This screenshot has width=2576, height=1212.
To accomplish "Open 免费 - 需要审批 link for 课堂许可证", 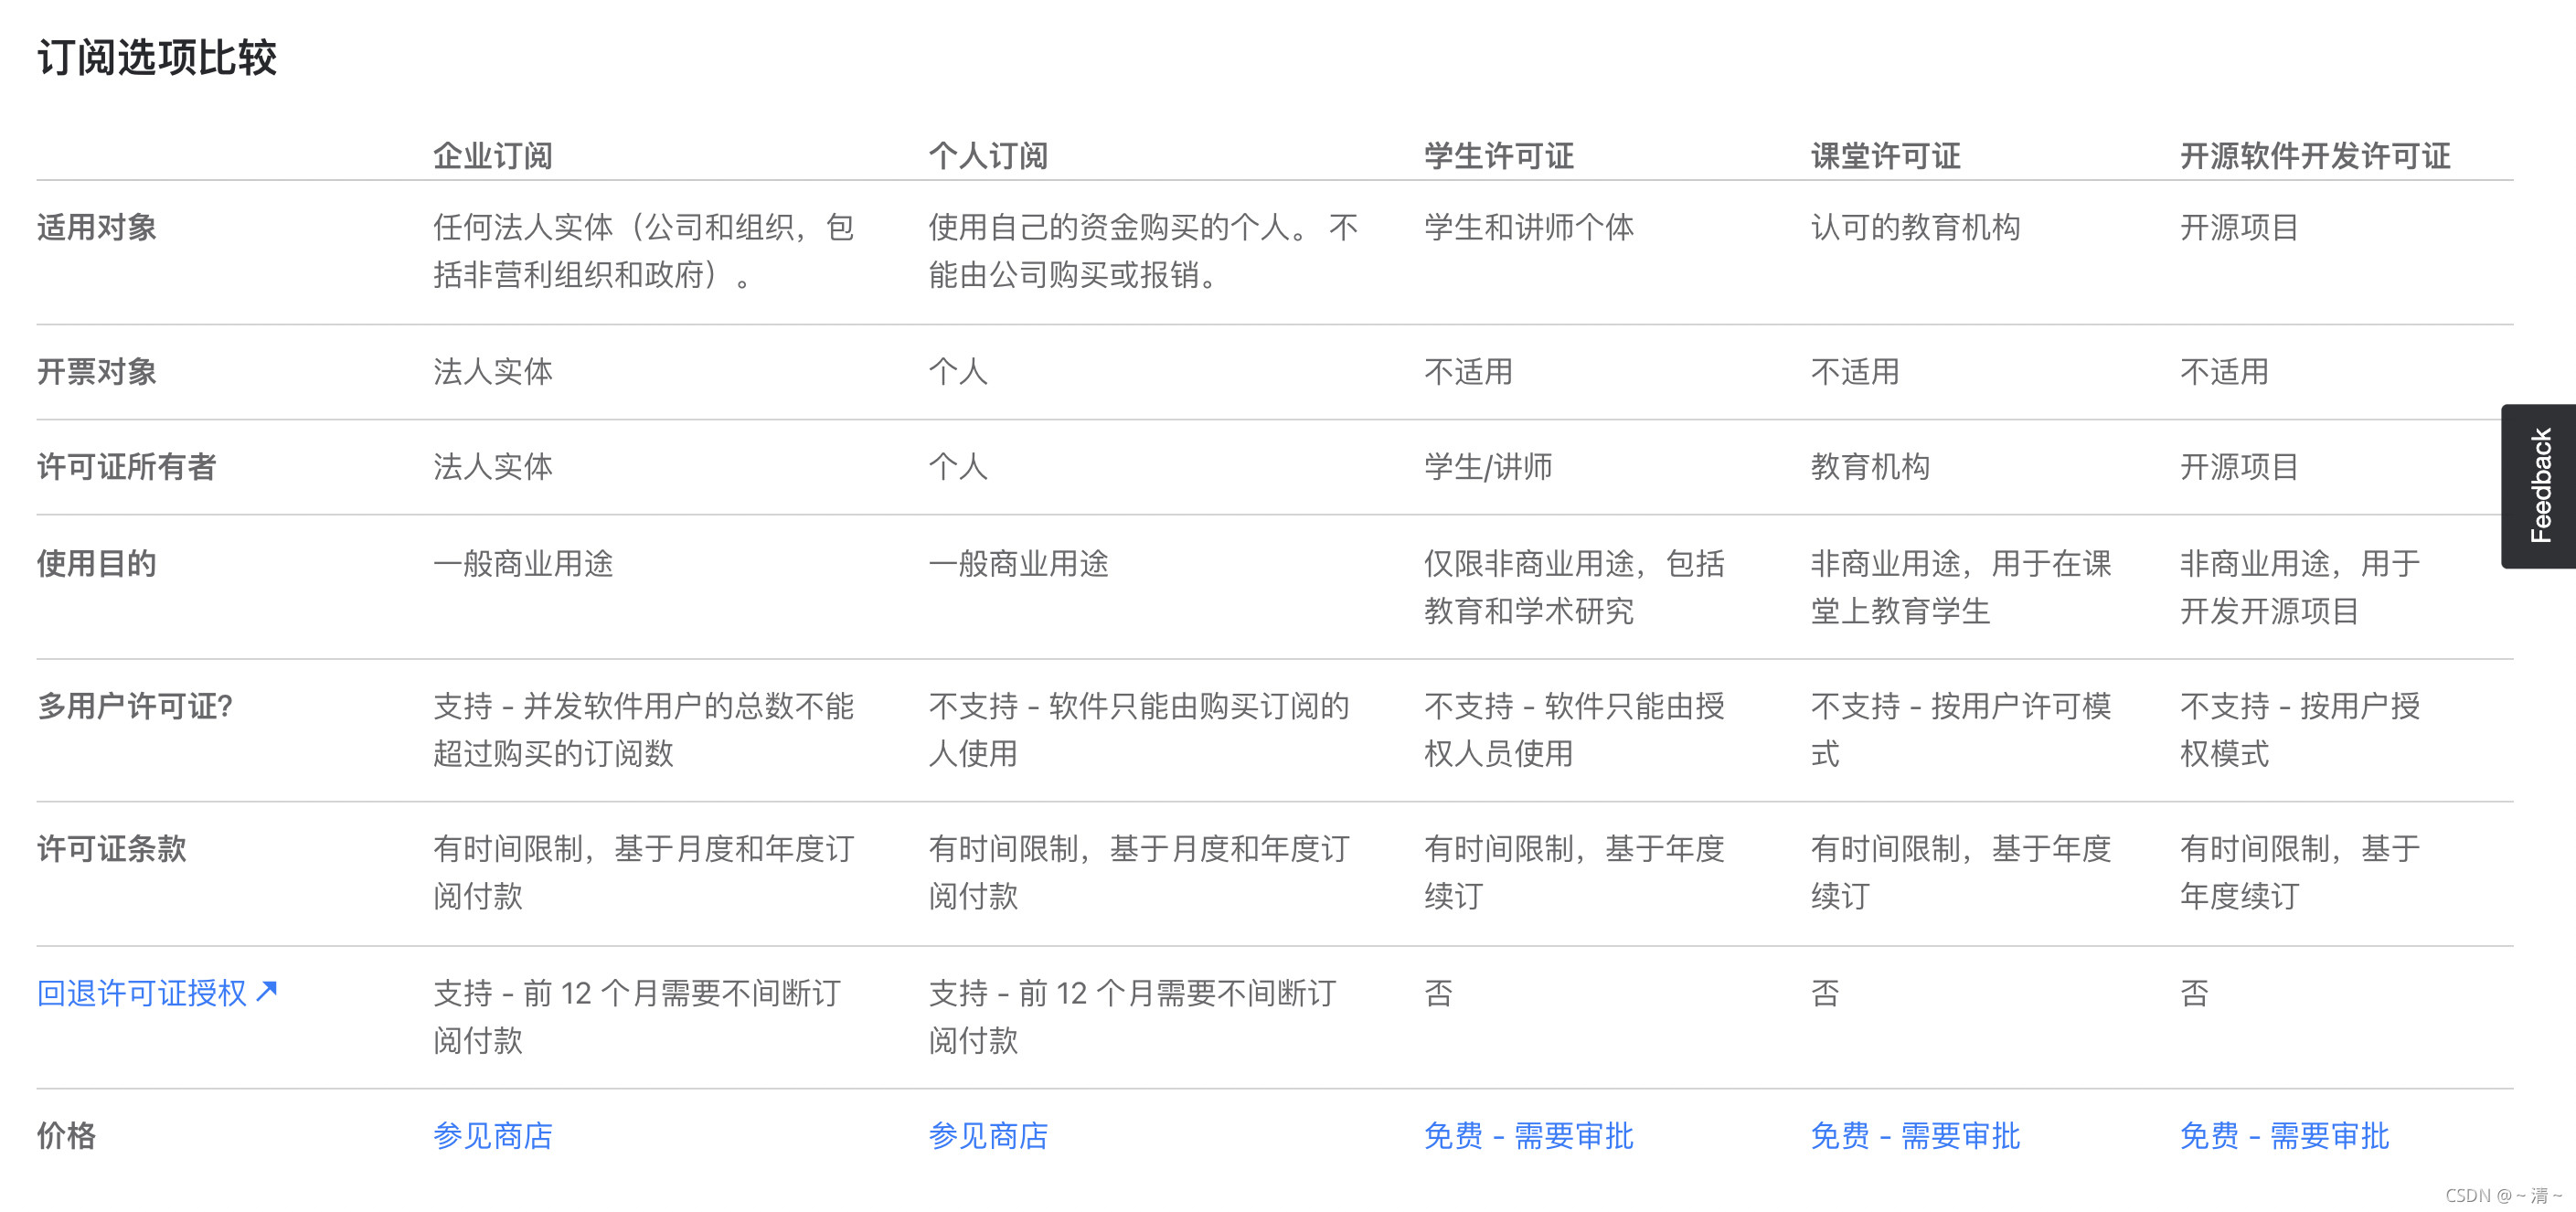I will tap(1915, 1135).
